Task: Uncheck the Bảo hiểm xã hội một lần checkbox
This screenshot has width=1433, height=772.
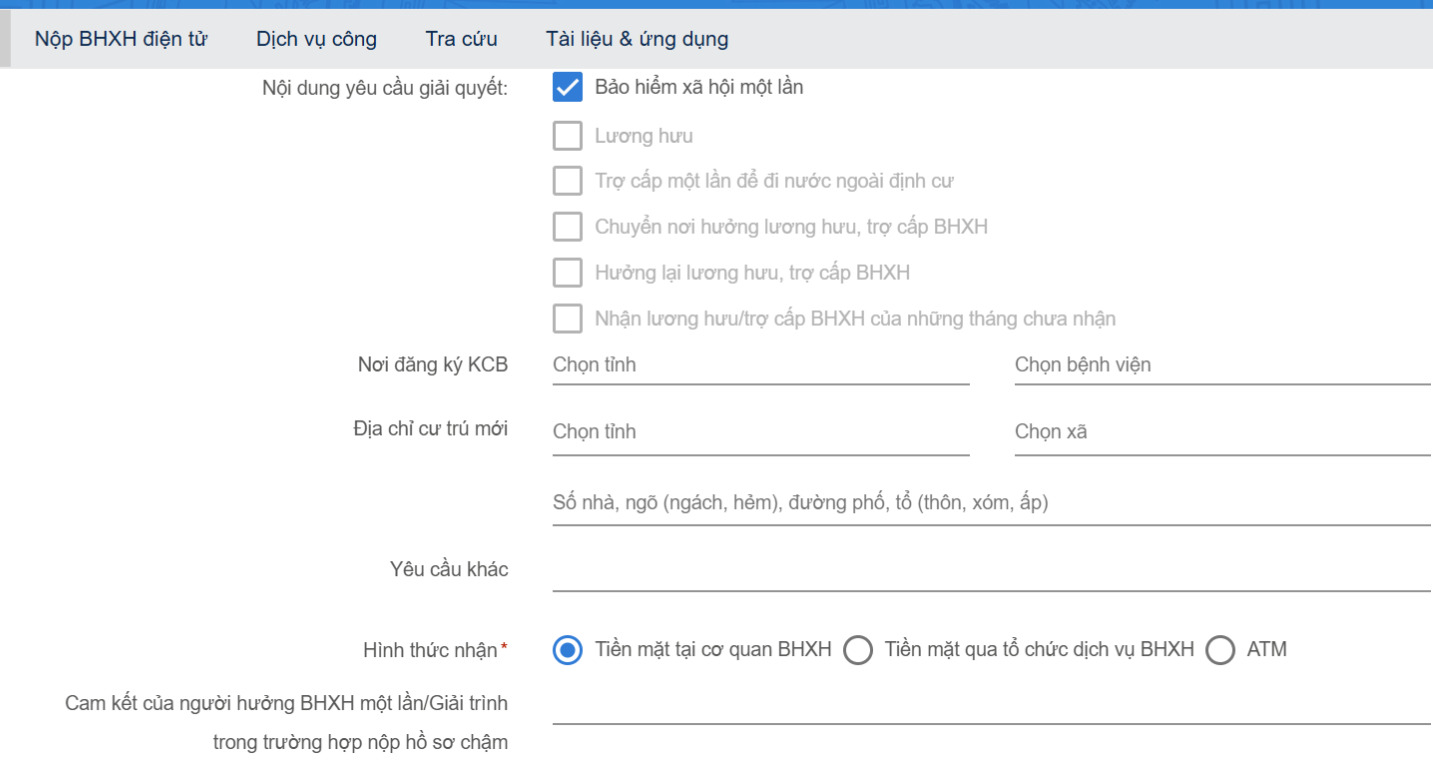Action: (x=567, y=88)
